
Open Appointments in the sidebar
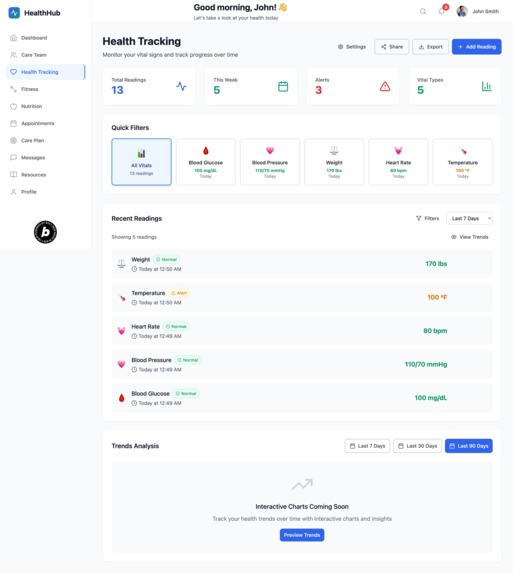click(x=45, y=124)
